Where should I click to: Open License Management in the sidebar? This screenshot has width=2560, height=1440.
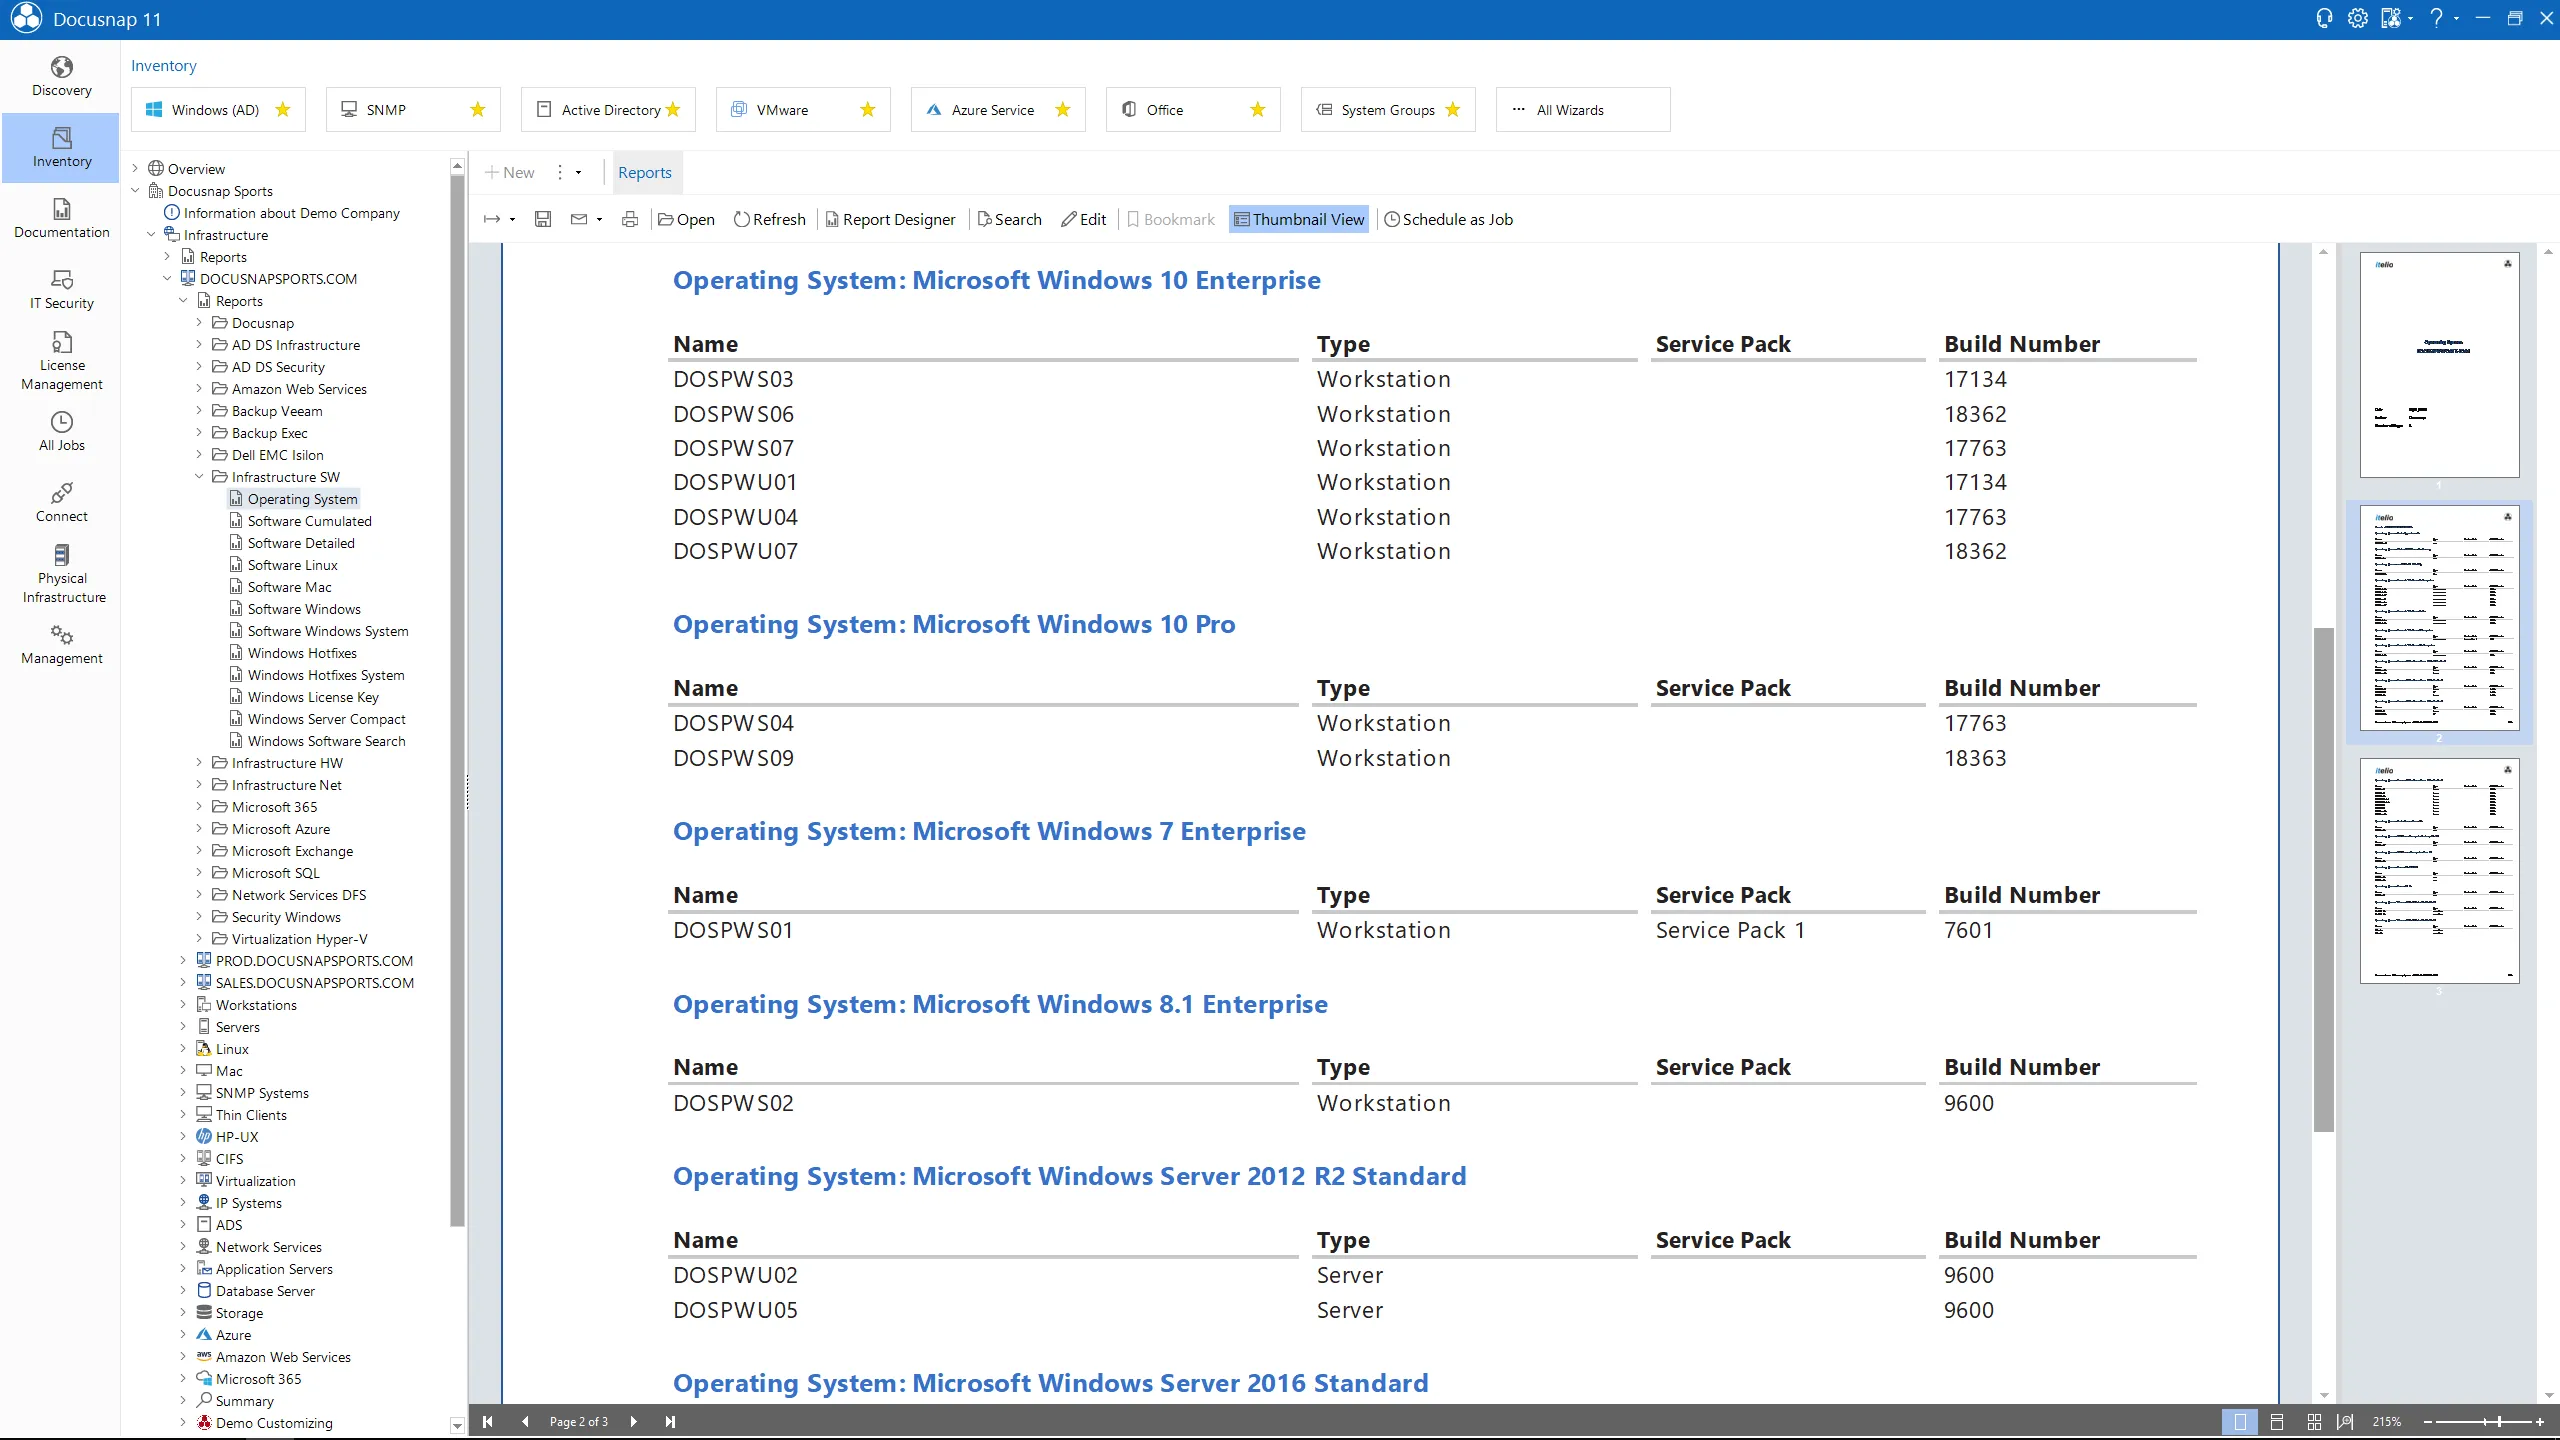tap(61, 361)
